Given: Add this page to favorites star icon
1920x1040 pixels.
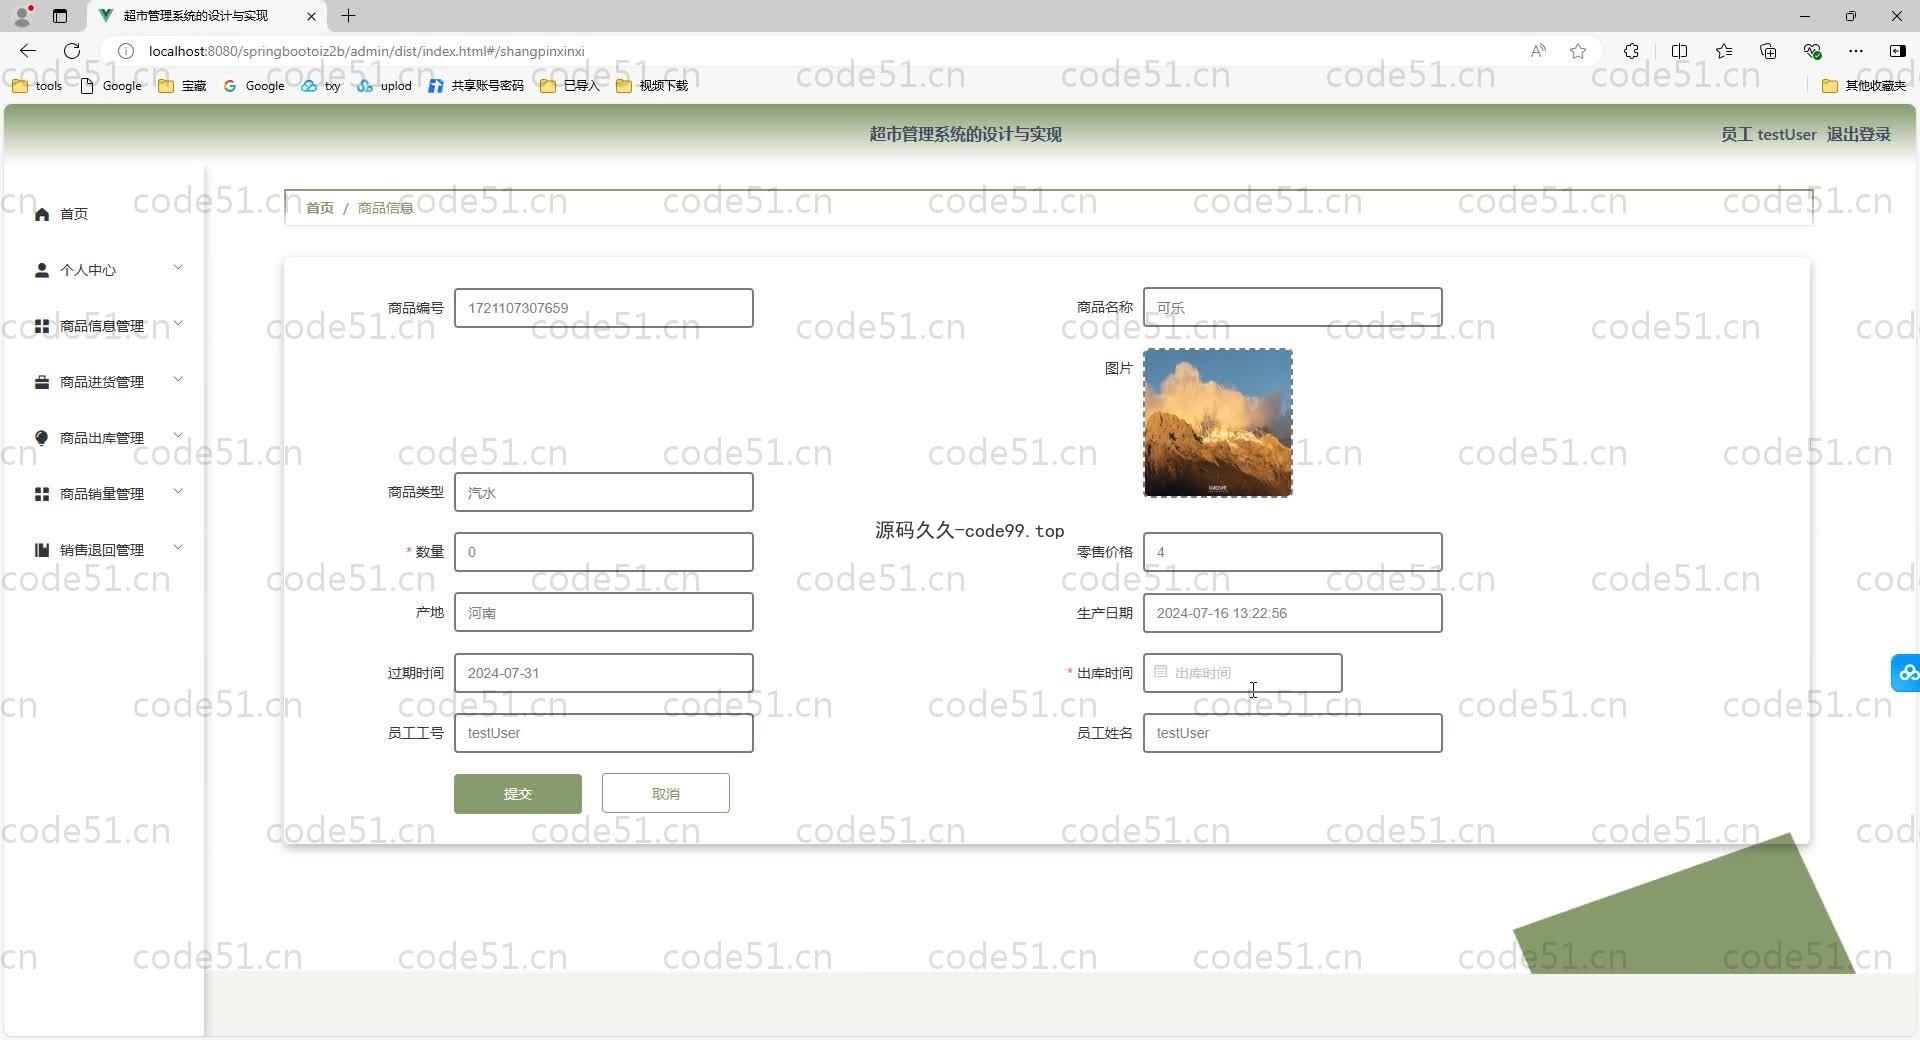Looking at the screenshot, I should [1578, 51].
